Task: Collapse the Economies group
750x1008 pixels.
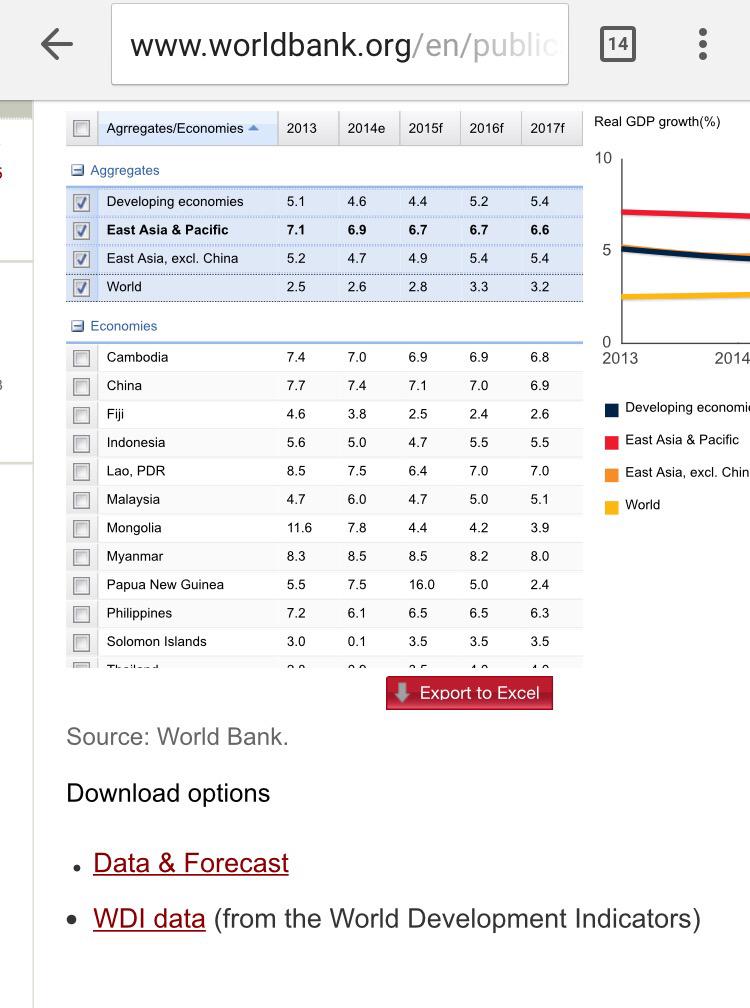Action: pos(78,326)
